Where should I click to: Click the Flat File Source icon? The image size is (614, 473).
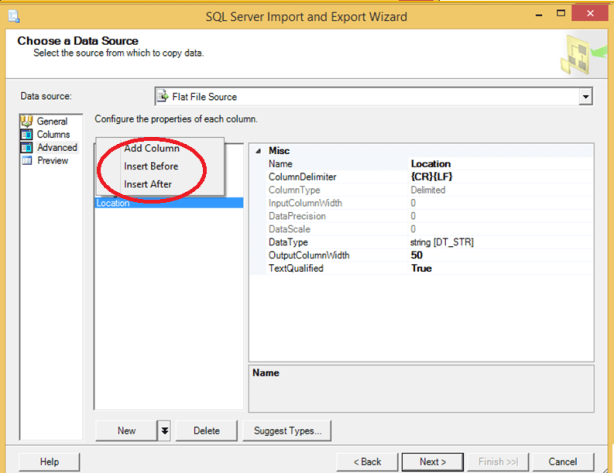pos(164,97)
